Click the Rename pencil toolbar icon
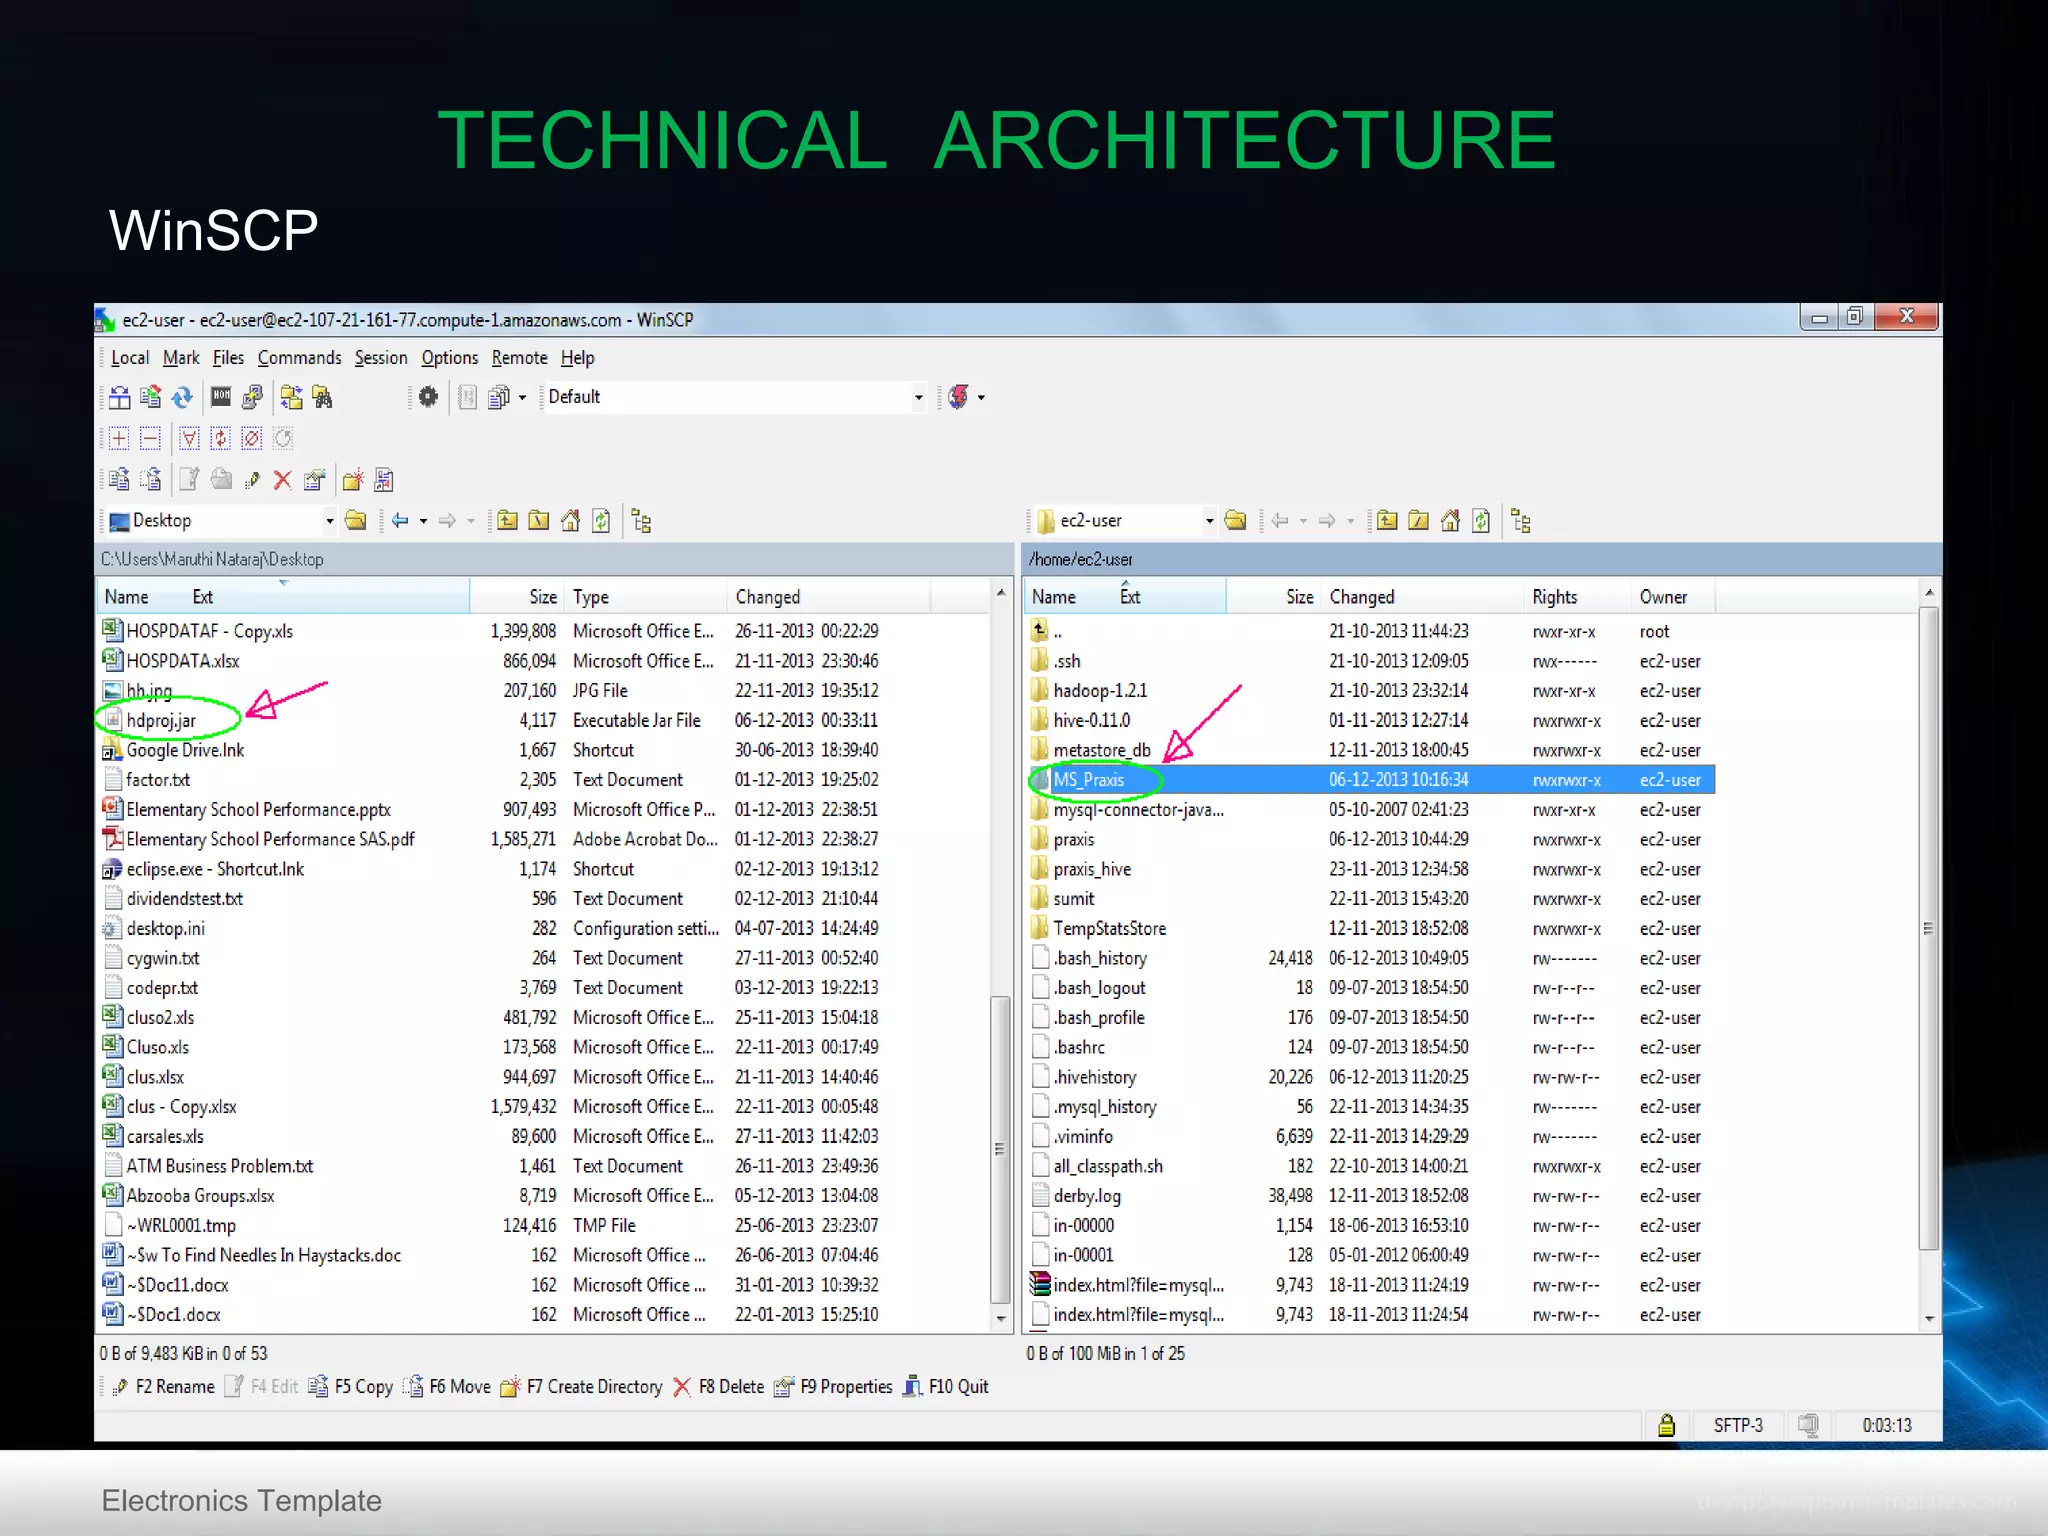Image resolution: width=2048 pixels, height=1536 pixels. tap(252, 480)
